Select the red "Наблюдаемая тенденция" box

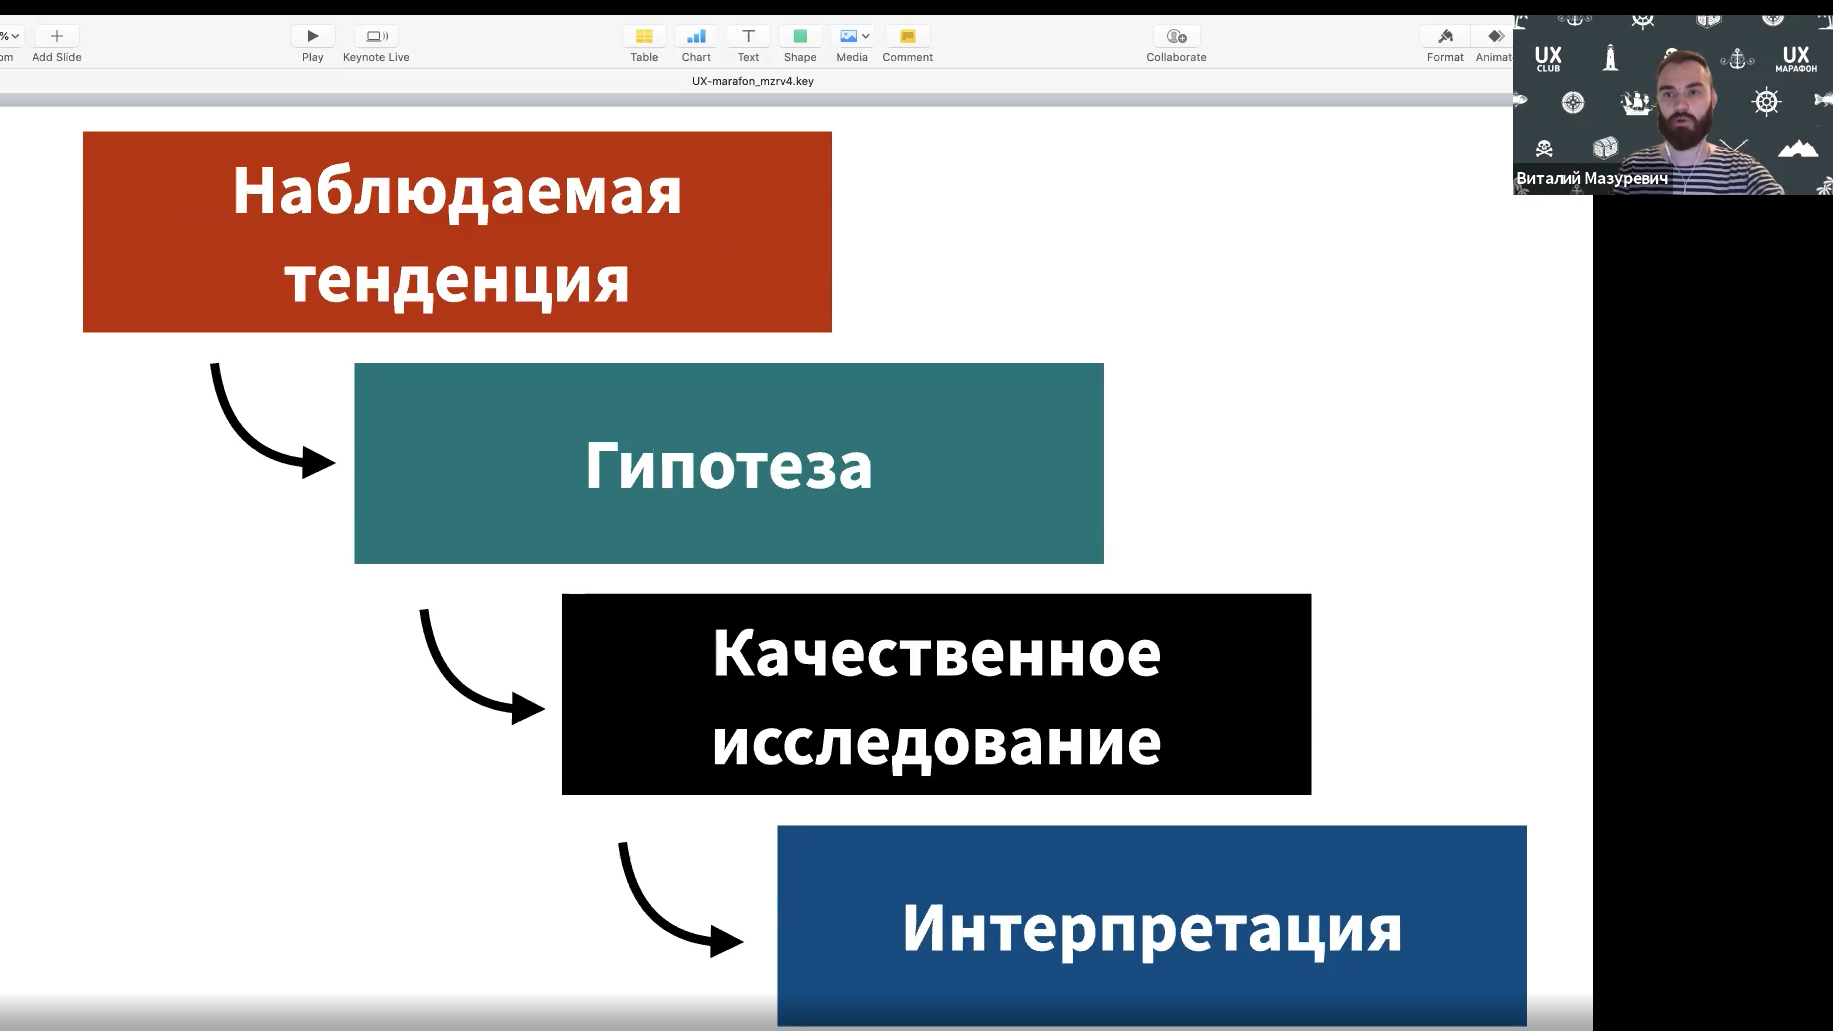[x=457, y=232]
